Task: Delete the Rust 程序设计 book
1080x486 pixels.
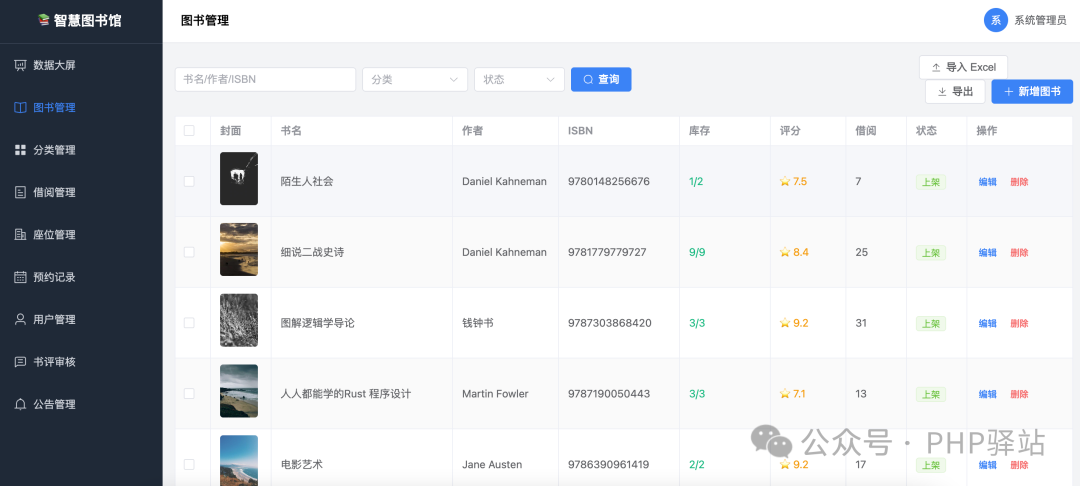Action: pos(1019,394)
